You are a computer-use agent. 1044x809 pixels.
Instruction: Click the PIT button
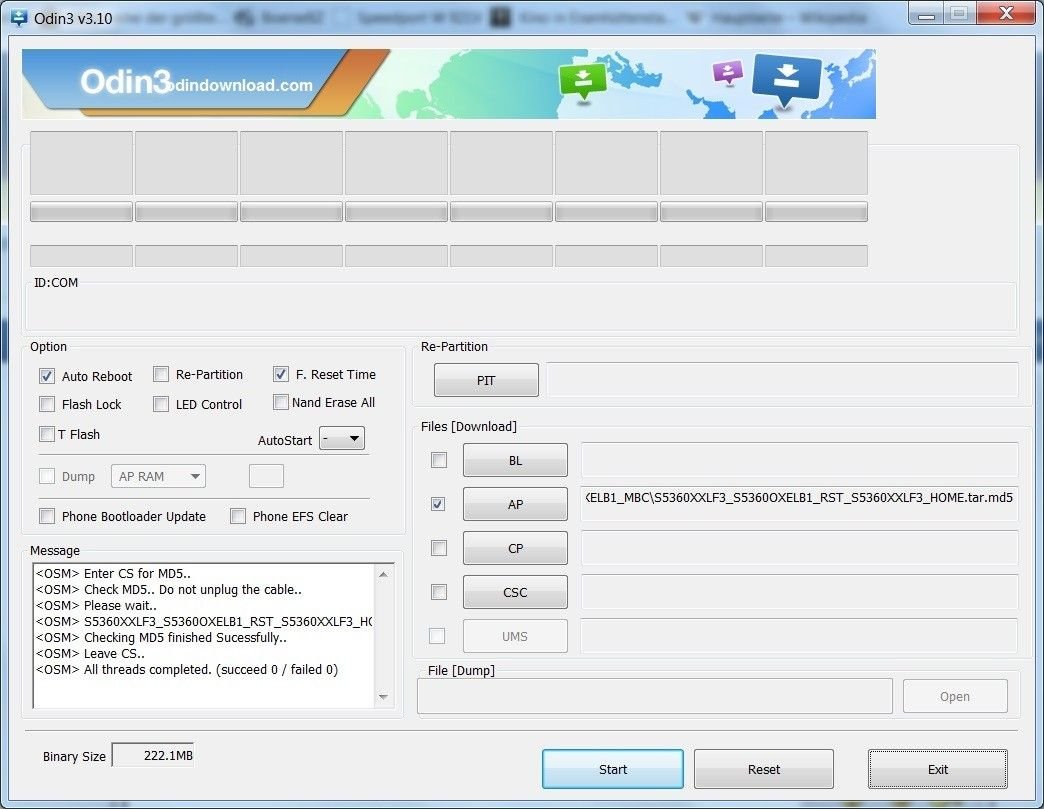486,380
